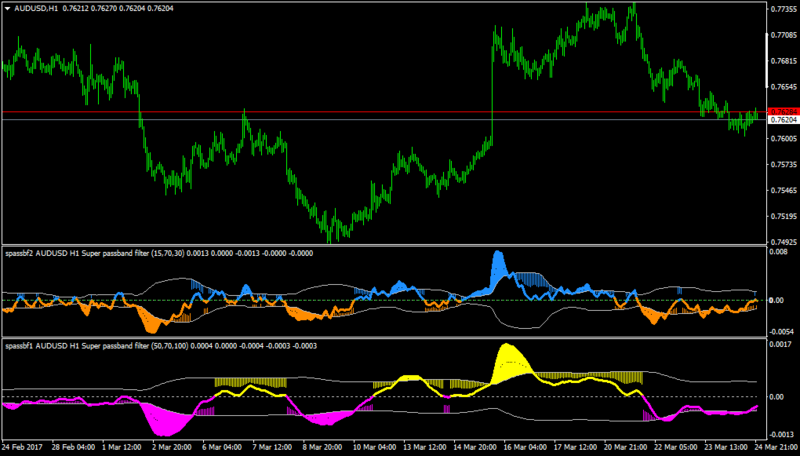Click the white vertical bar on price scale
800x456 pixels.
pyautogui.click(x=767, y=60)
